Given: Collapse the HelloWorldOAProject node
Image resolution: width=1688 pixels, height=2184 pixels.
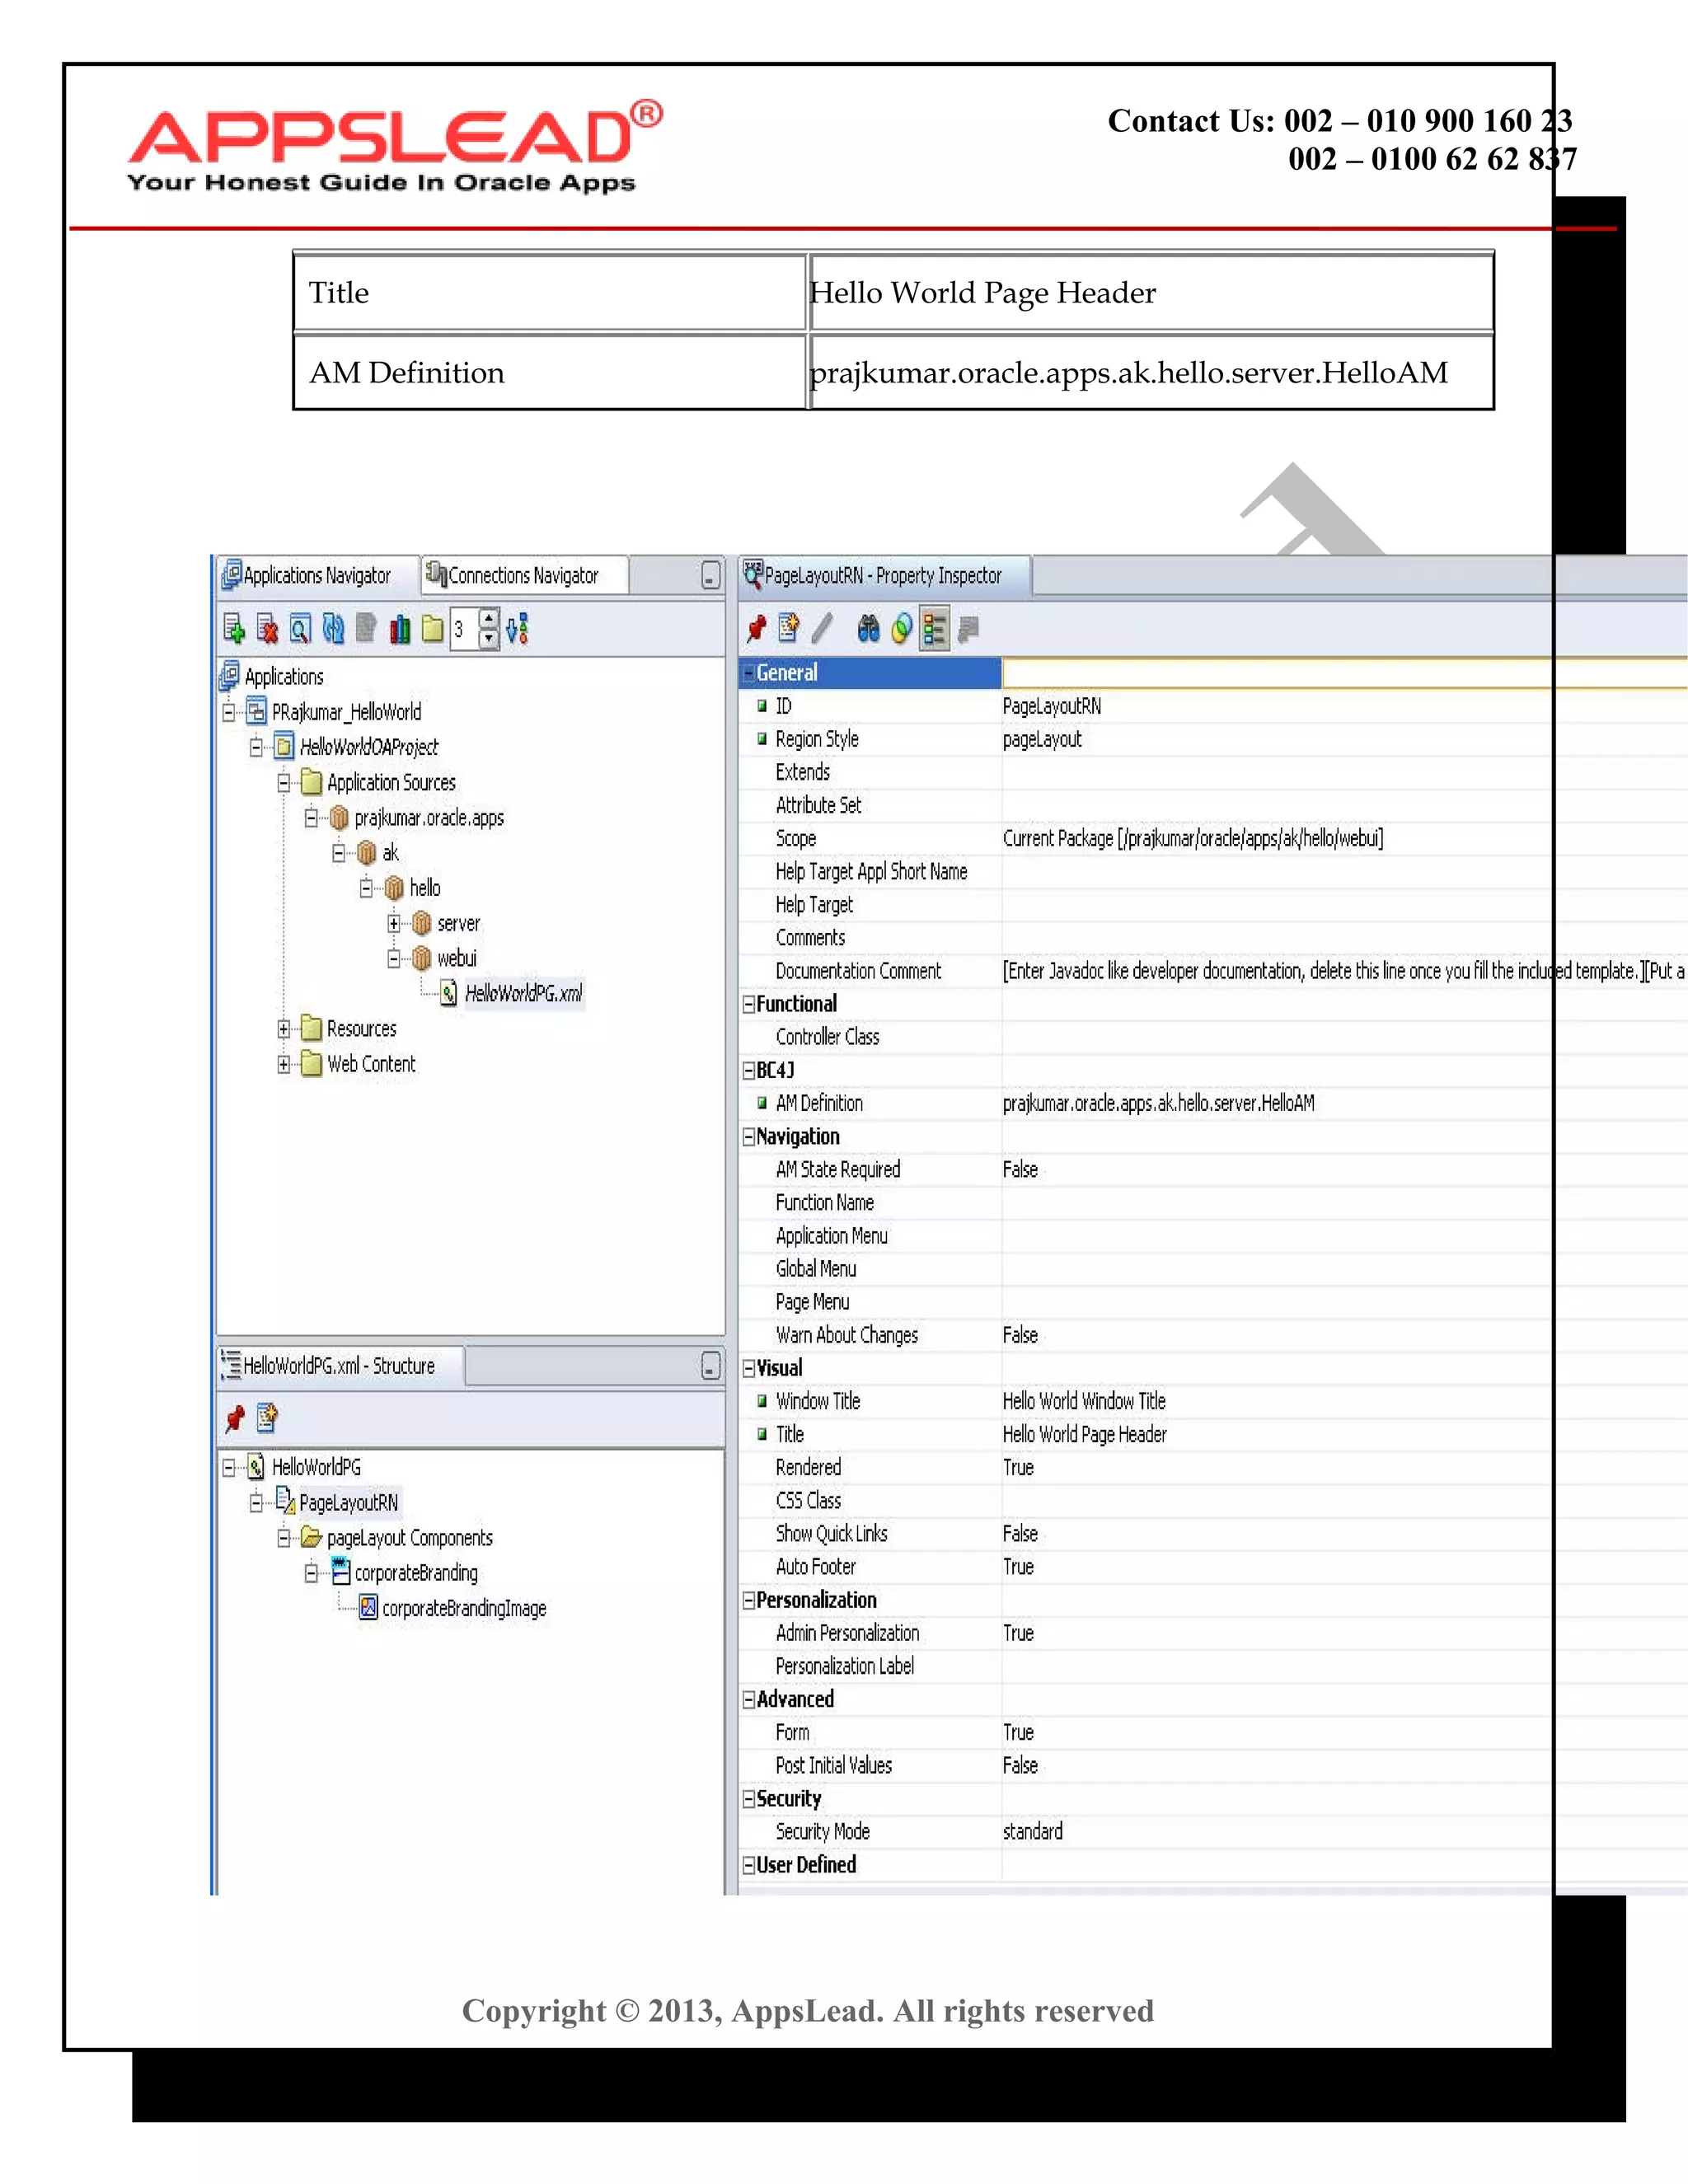Looking at the screenshot, I should pyautogui.click(x=256, y=747).
